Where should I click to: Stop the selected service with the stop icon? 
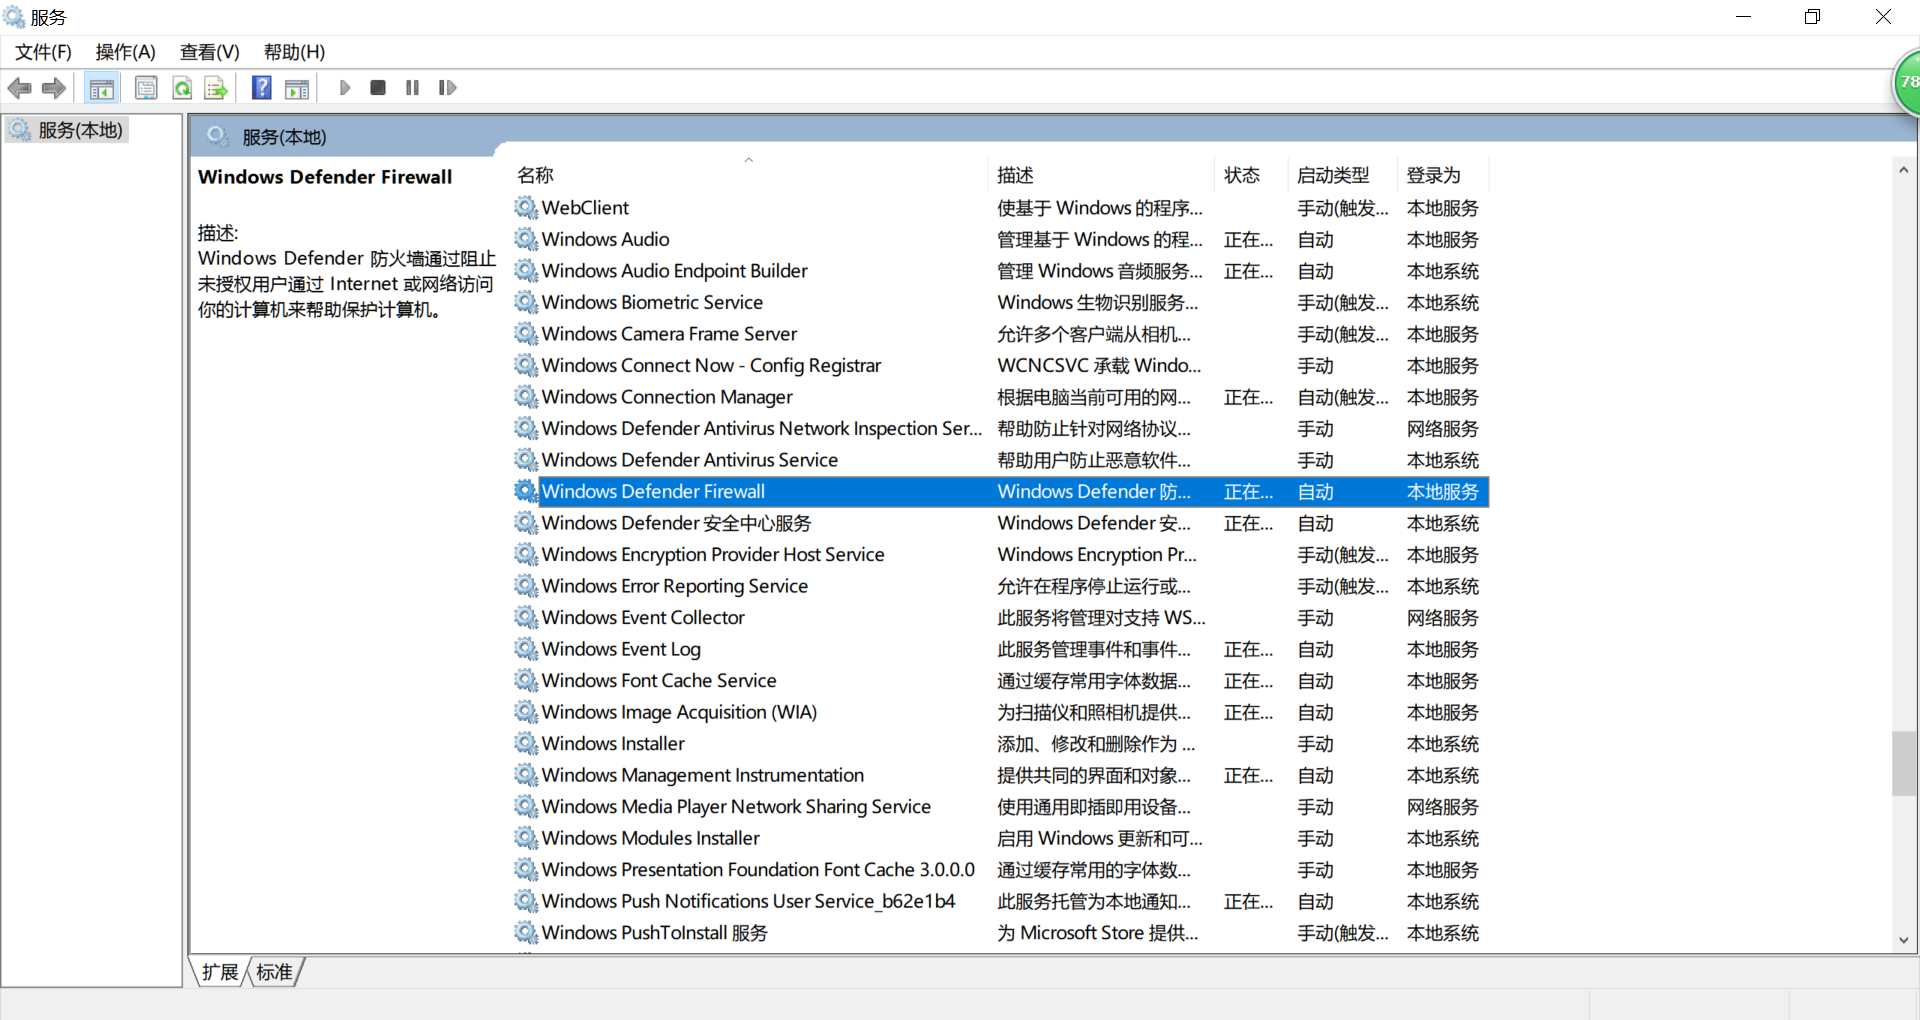point(378,88)
